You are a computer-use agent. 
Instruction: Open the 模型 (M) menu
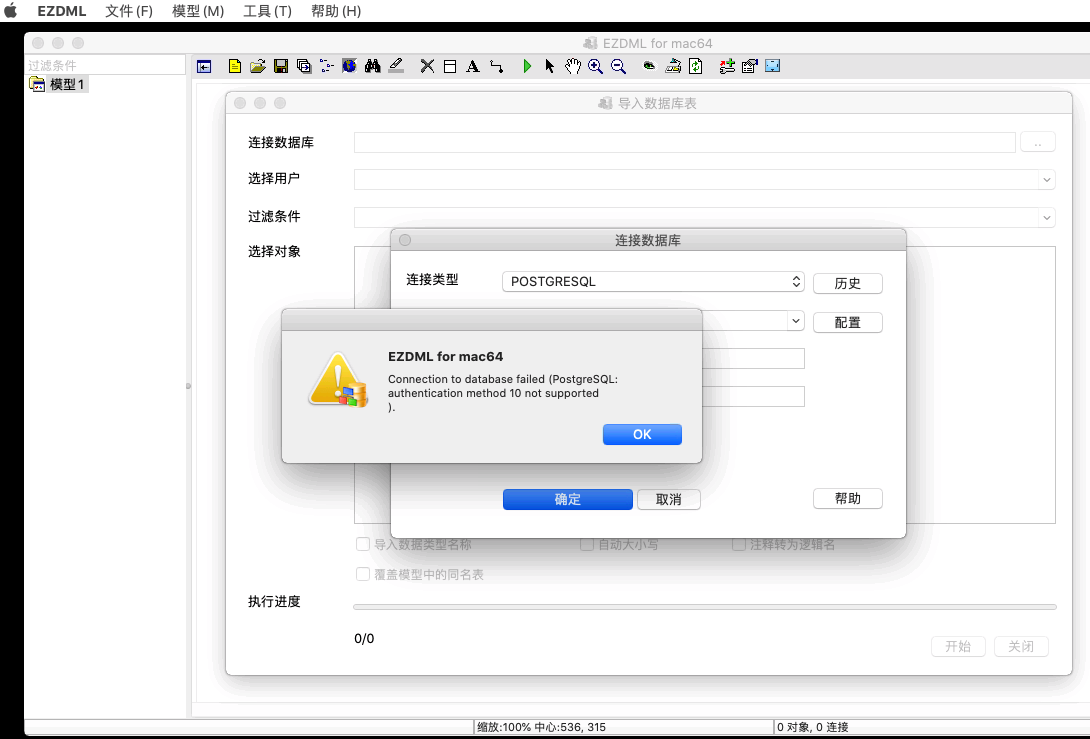(x=198, y=11)
